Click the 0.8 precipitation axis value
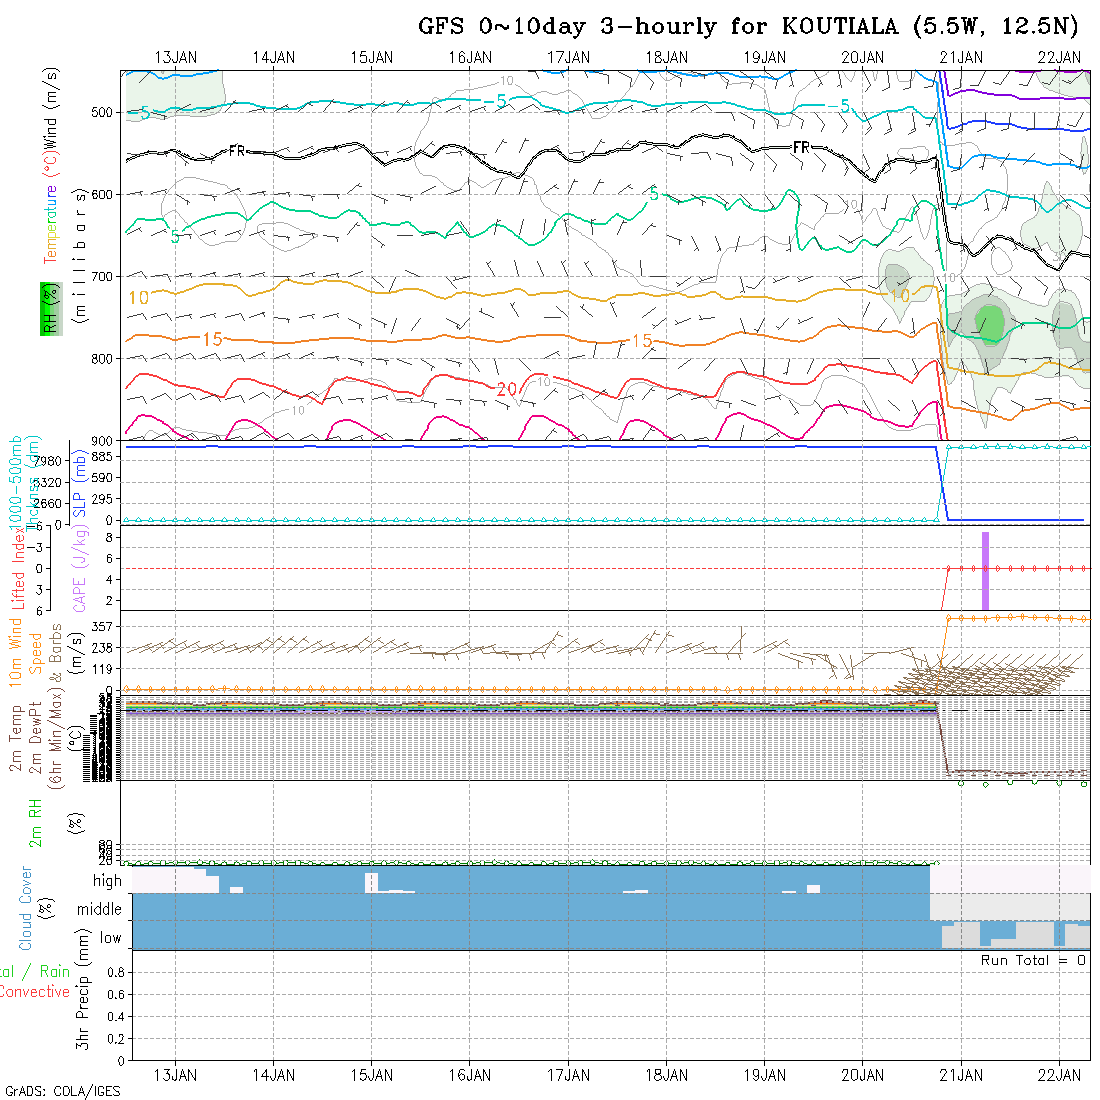This screenshot has height=1100, width=1100. click(x=113, y=972)
